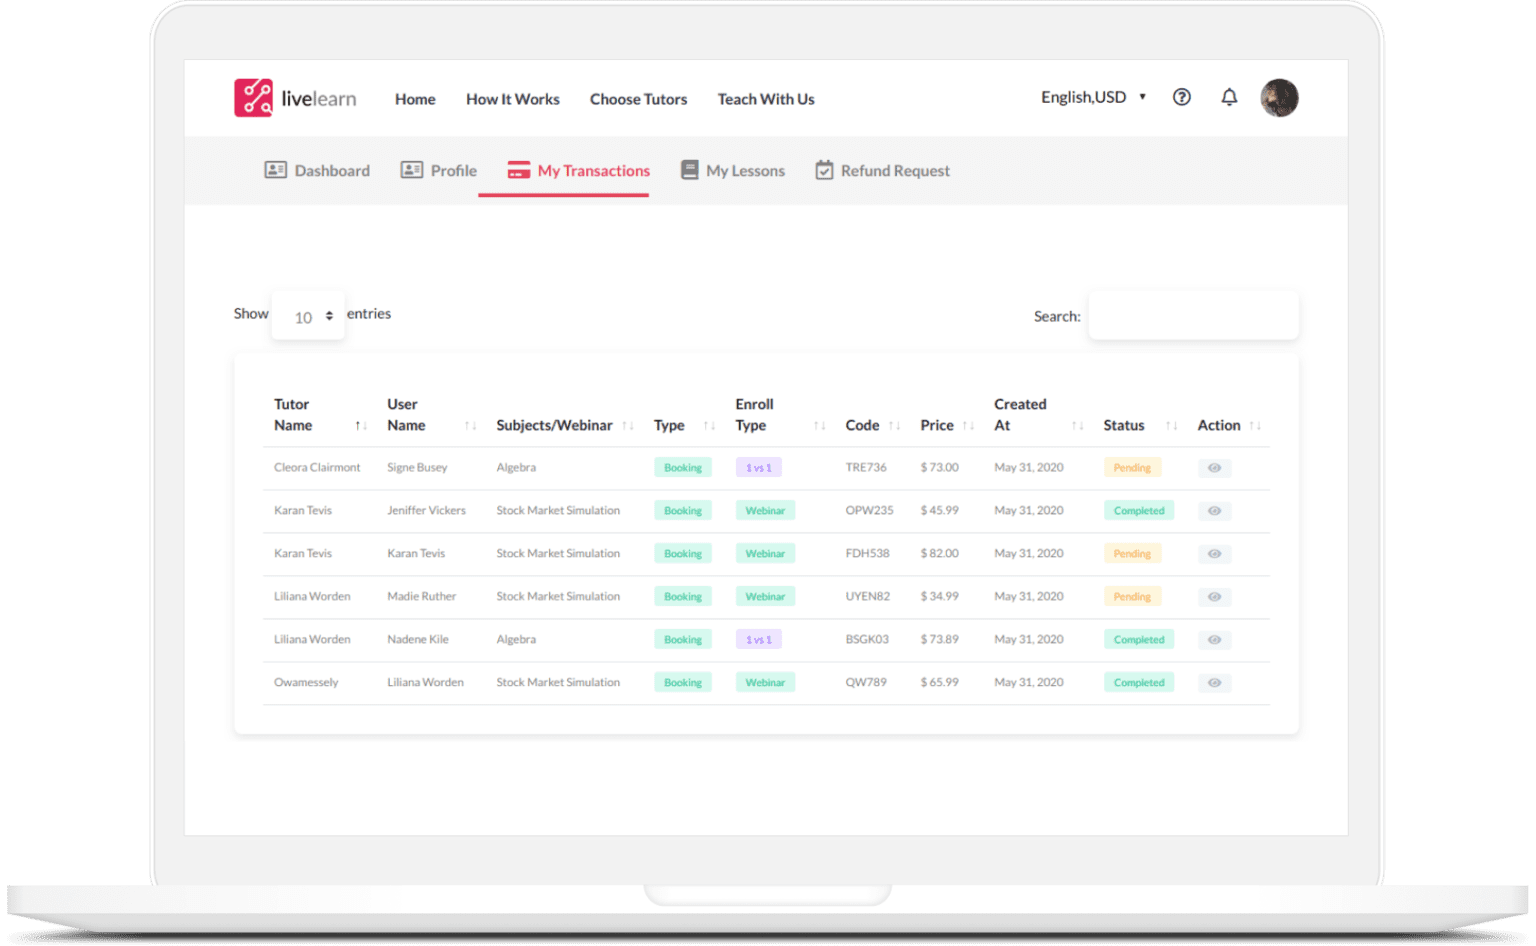Open the notifications bell

click(1229, 97)
